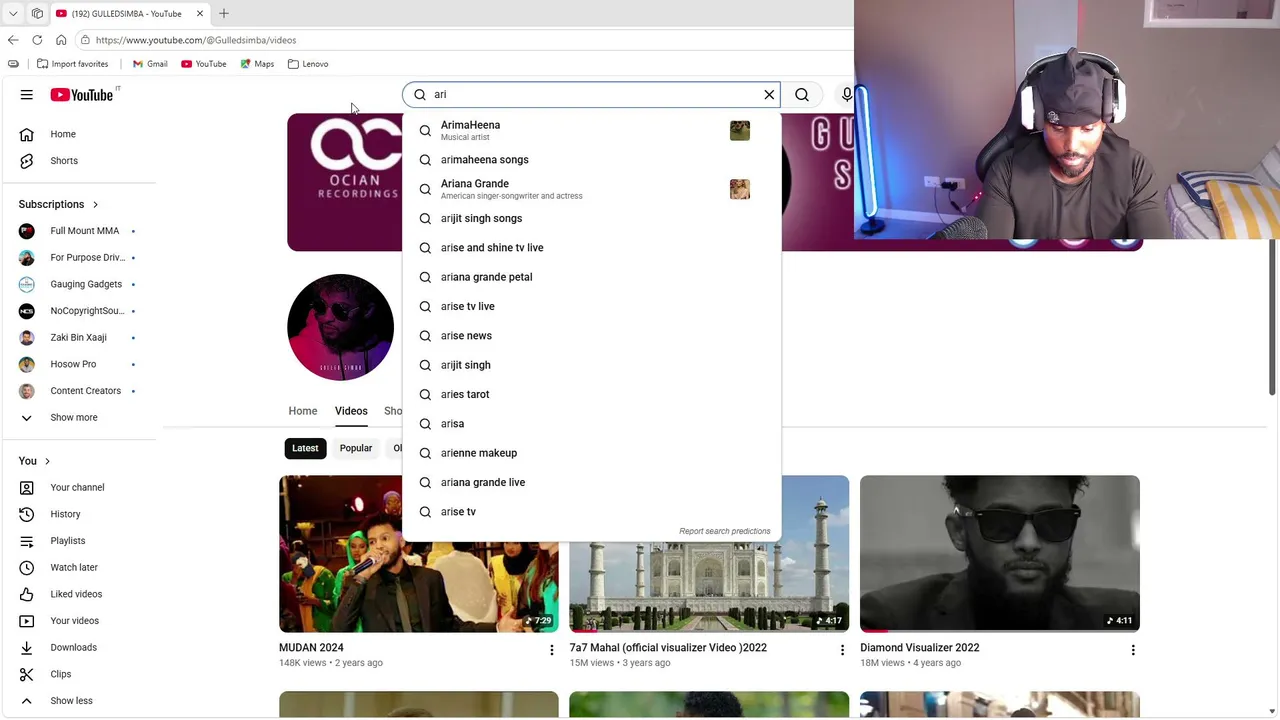Go back in browser
The image size is (1280, 720).
[x=13, y=40]
